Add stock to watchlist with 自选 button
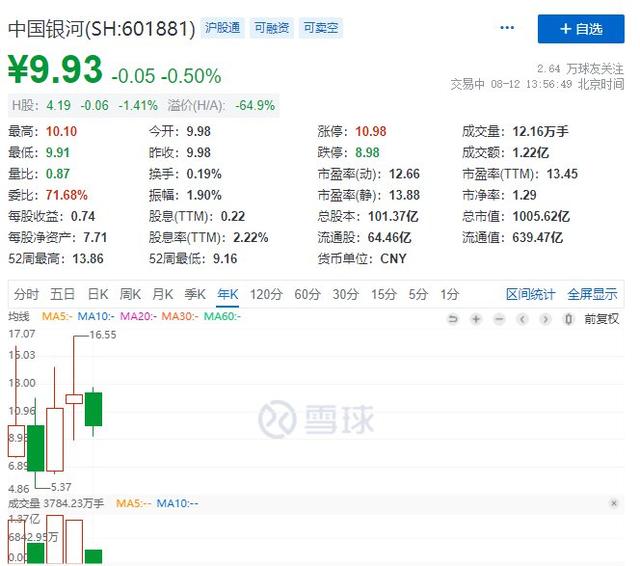 click(x=581, y=29)
